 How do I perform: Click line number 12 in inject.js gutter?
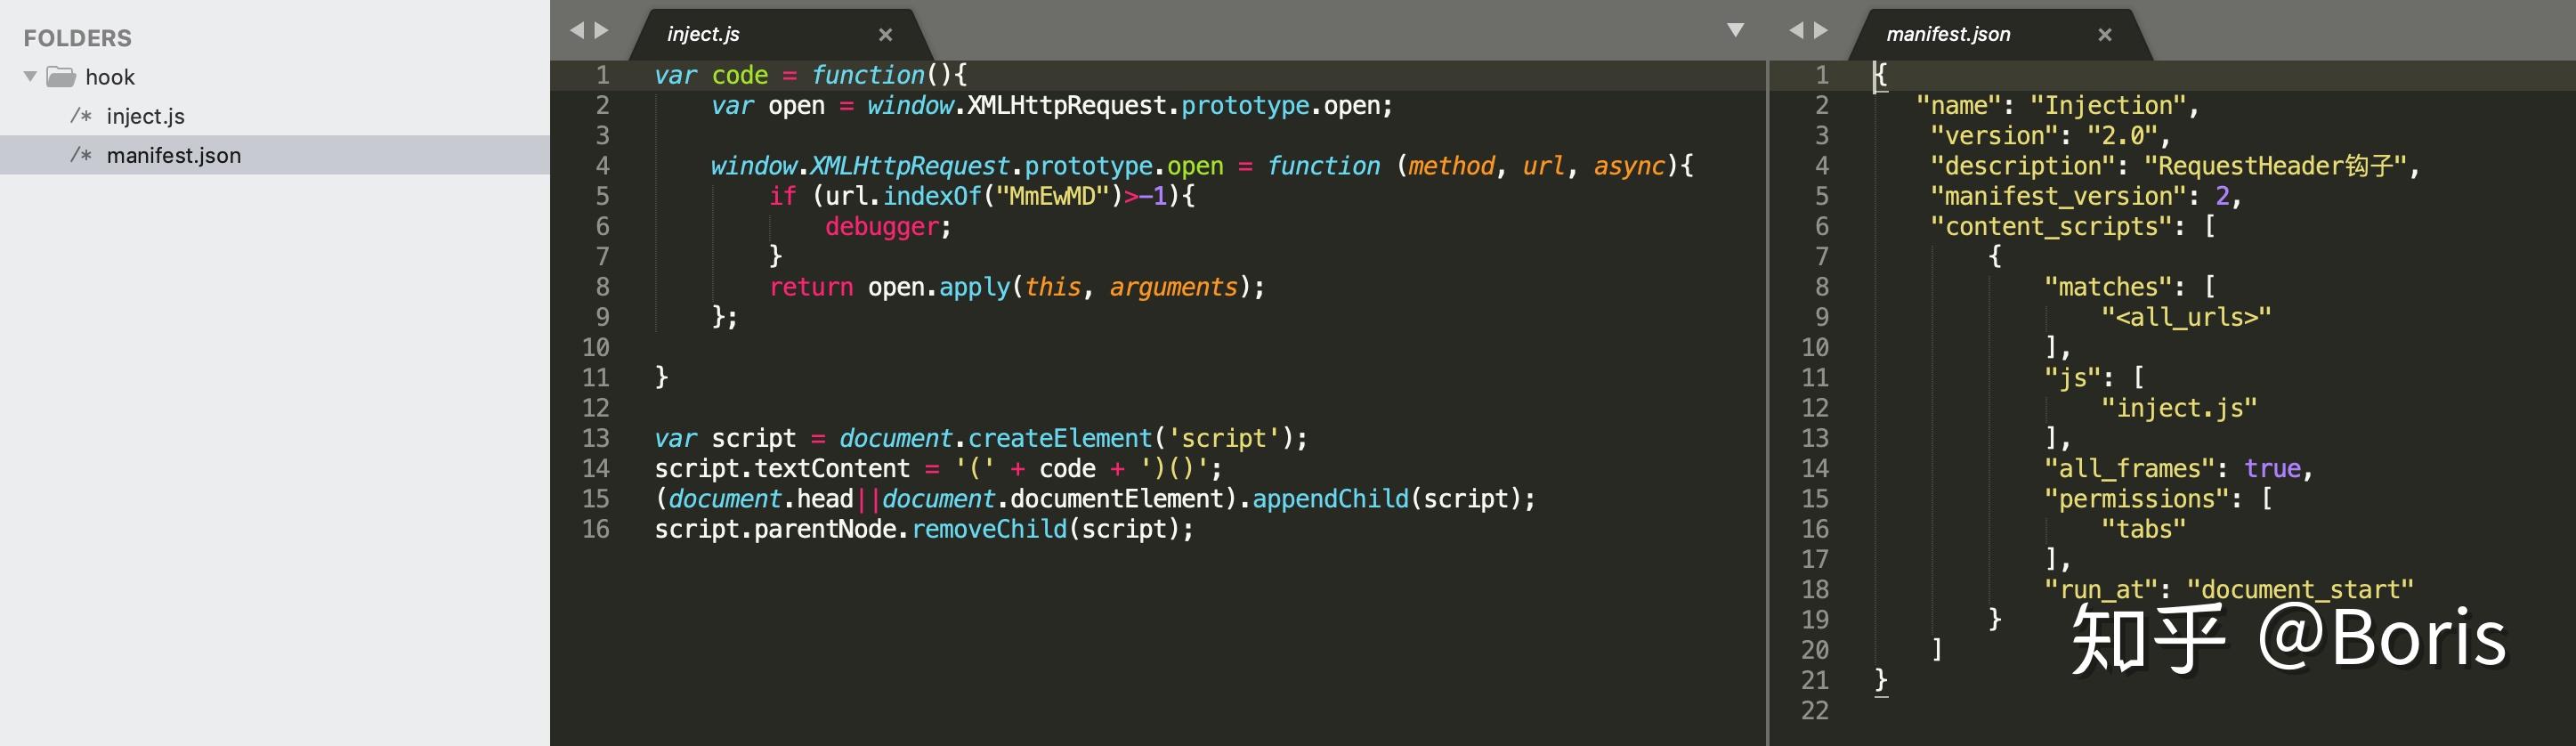pyautogui.click(x=596, y=408)
